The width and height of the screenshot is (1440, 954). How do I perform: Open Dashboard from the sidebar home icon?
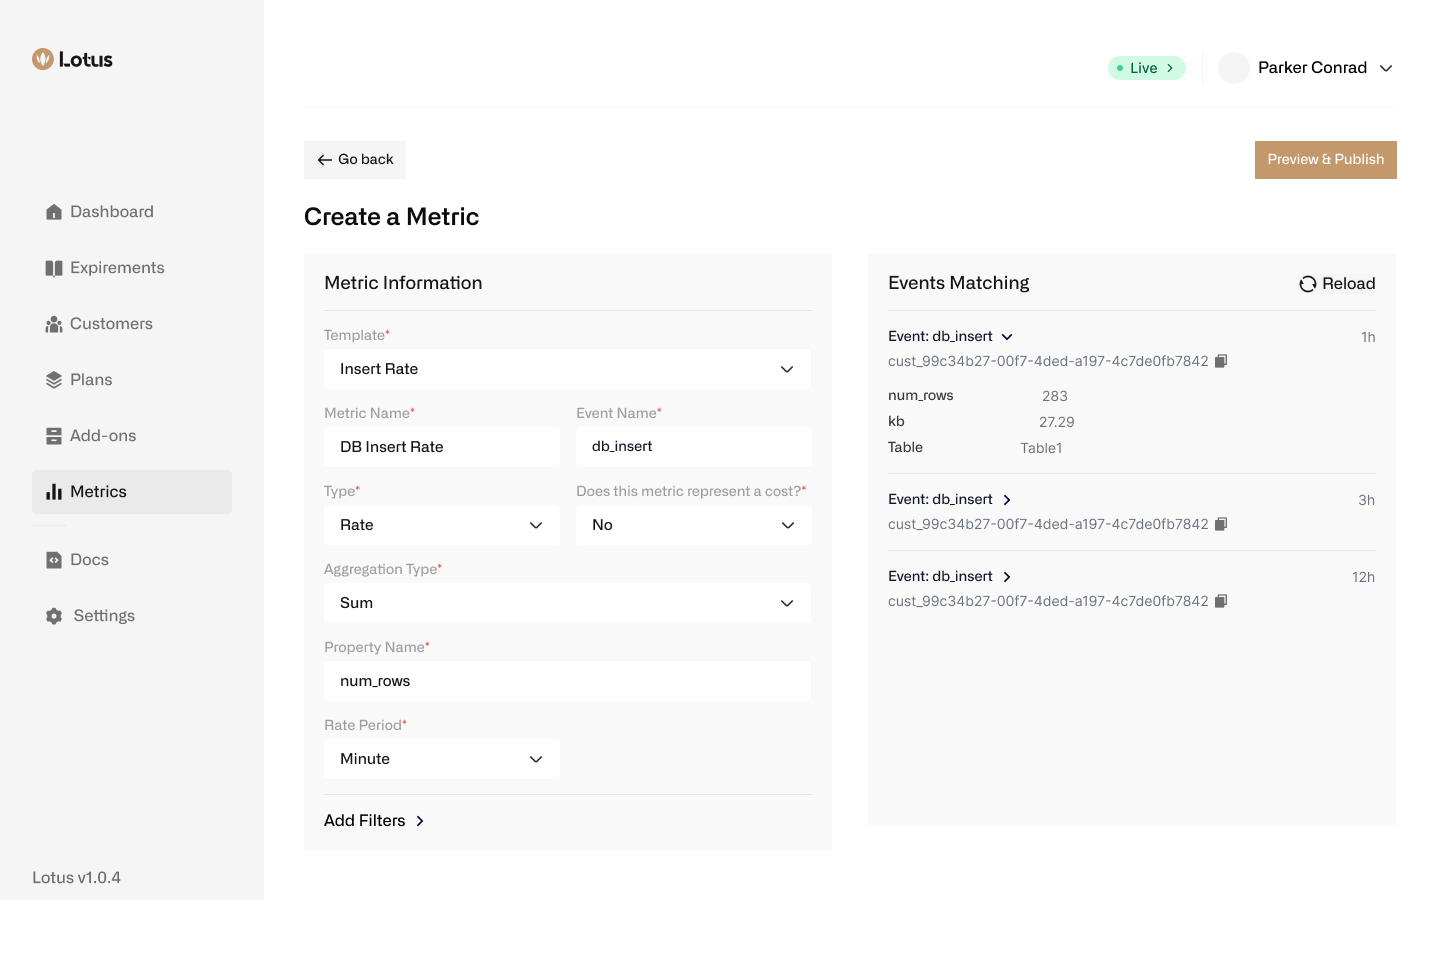click(54, 212)
